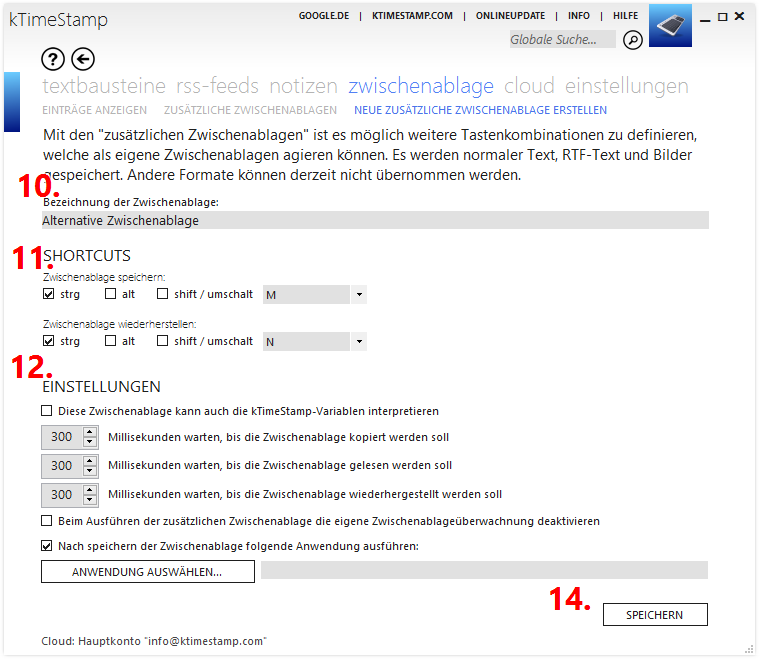Click the SHORTCUTS heading
The image size is (760, 659).
[x=87, y=255]
